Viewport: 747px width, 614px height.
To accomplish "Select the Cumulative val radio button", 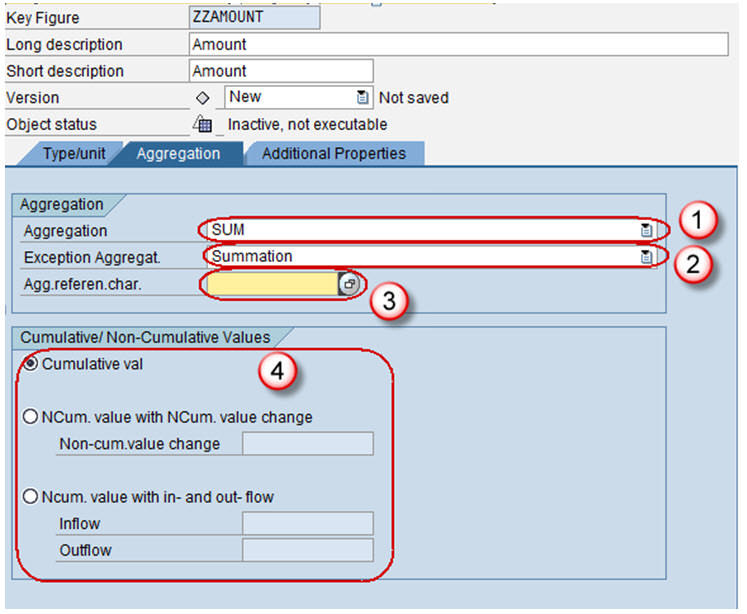I will (x=31, y=364).
